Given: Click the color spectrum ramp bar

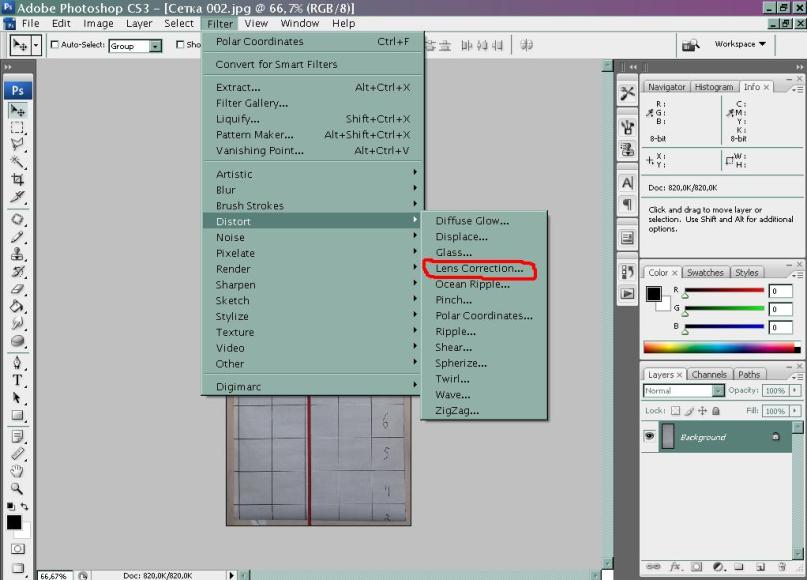Looking at the screenshot, I should [x=722, y=348].
